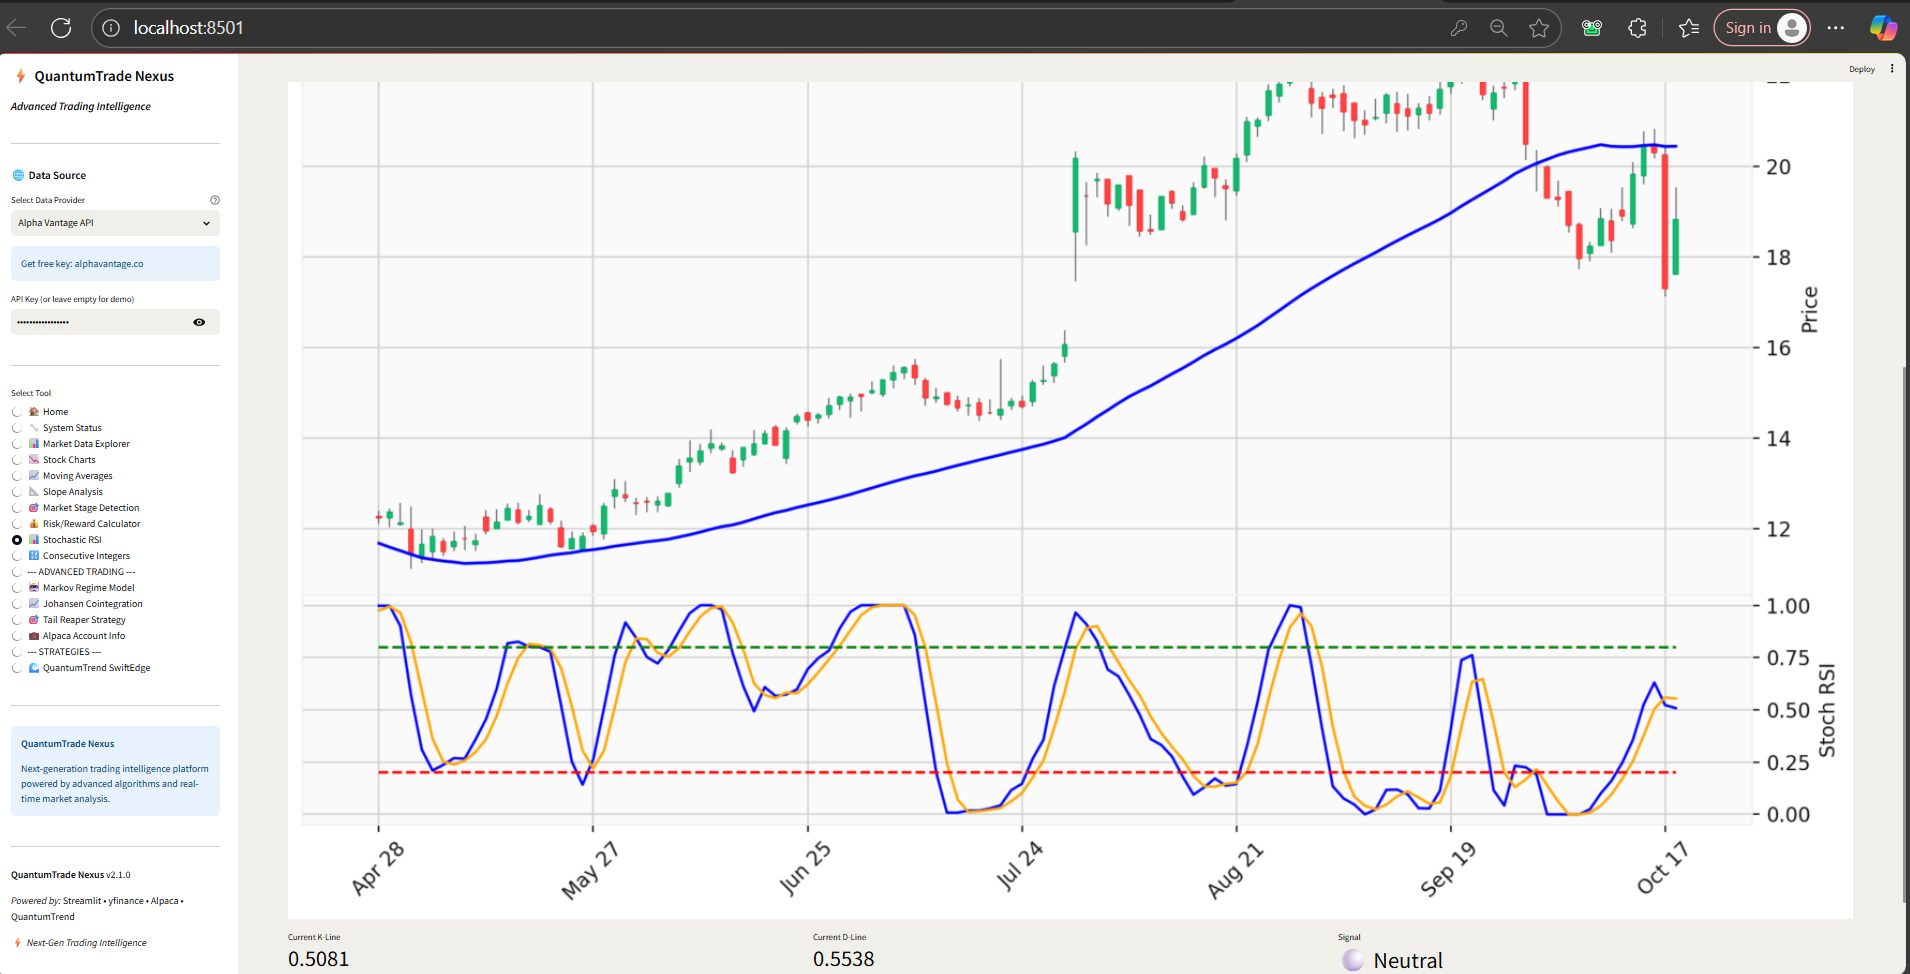Viewport: 1910px width, 974px height.
Task: Click the browser back arrow
Action: point(16,28)
